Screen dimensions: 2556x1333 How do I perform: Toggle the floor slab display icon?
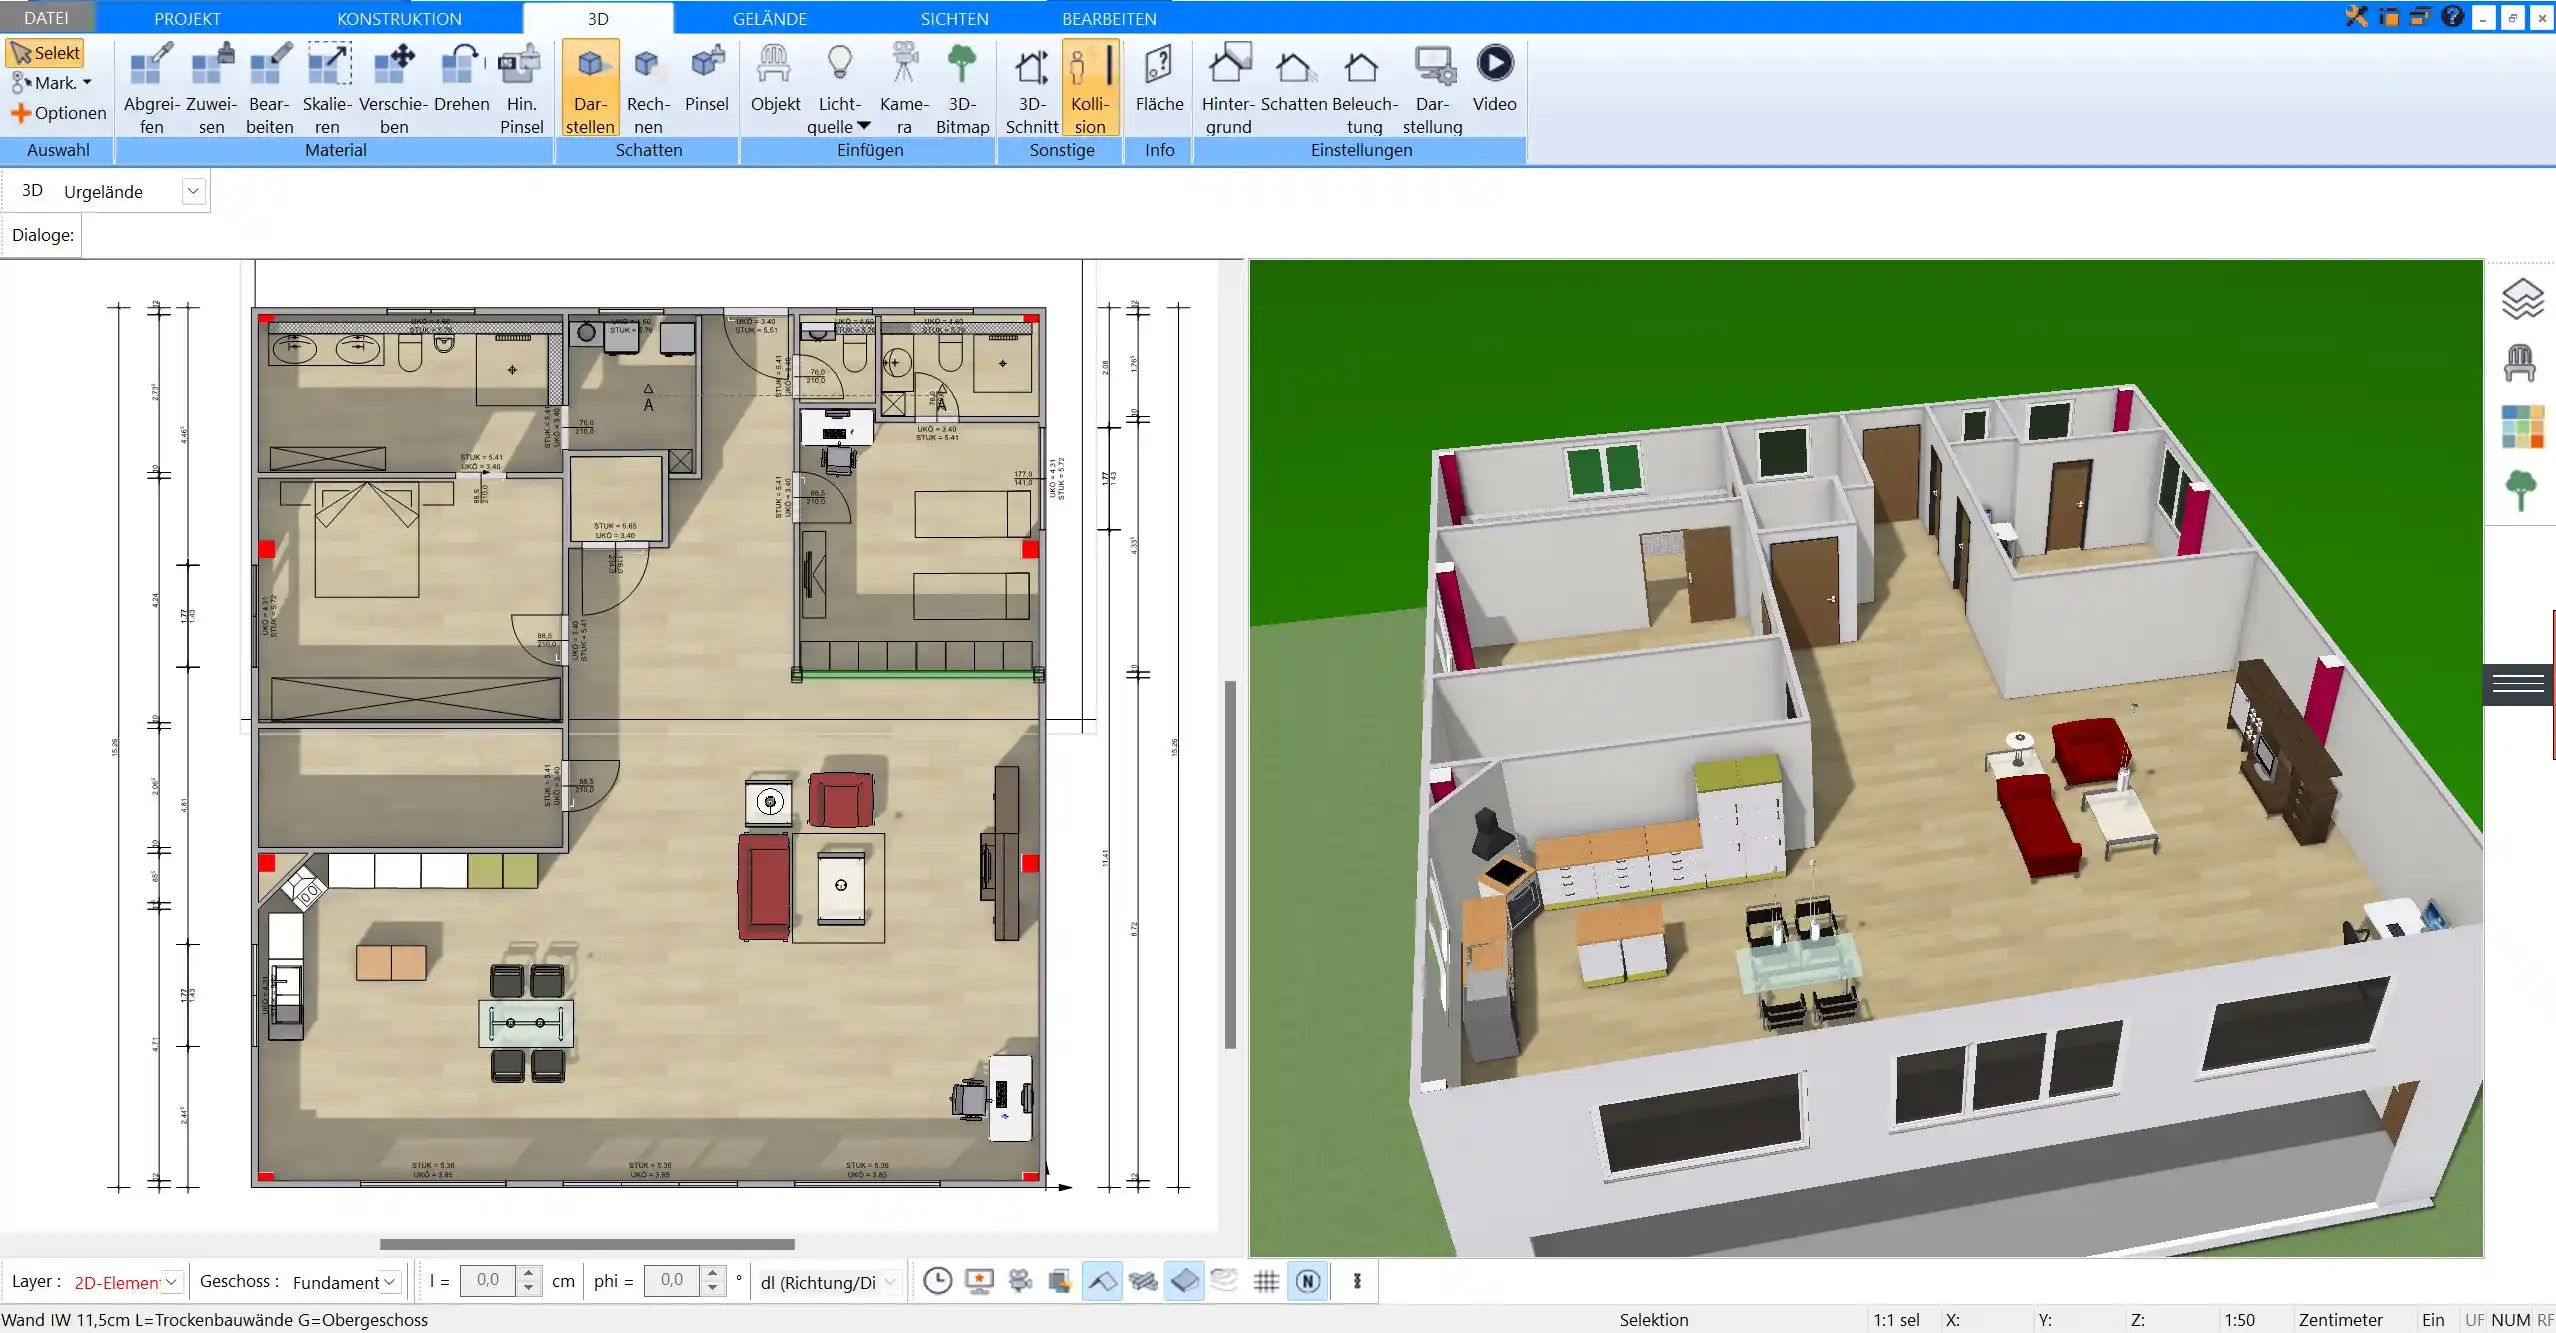(x=1184, y=1281)
